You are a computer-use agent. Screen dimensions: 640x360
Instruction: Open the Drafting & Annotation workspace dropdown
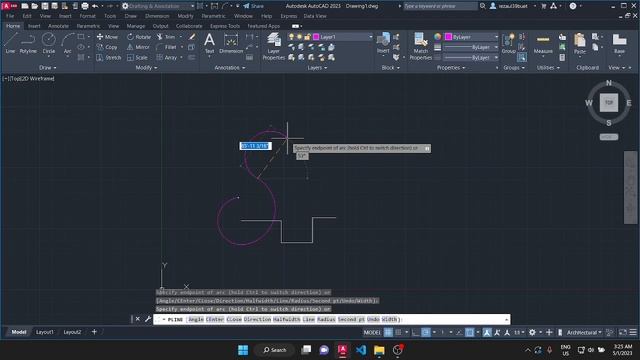tap(158, 6)
